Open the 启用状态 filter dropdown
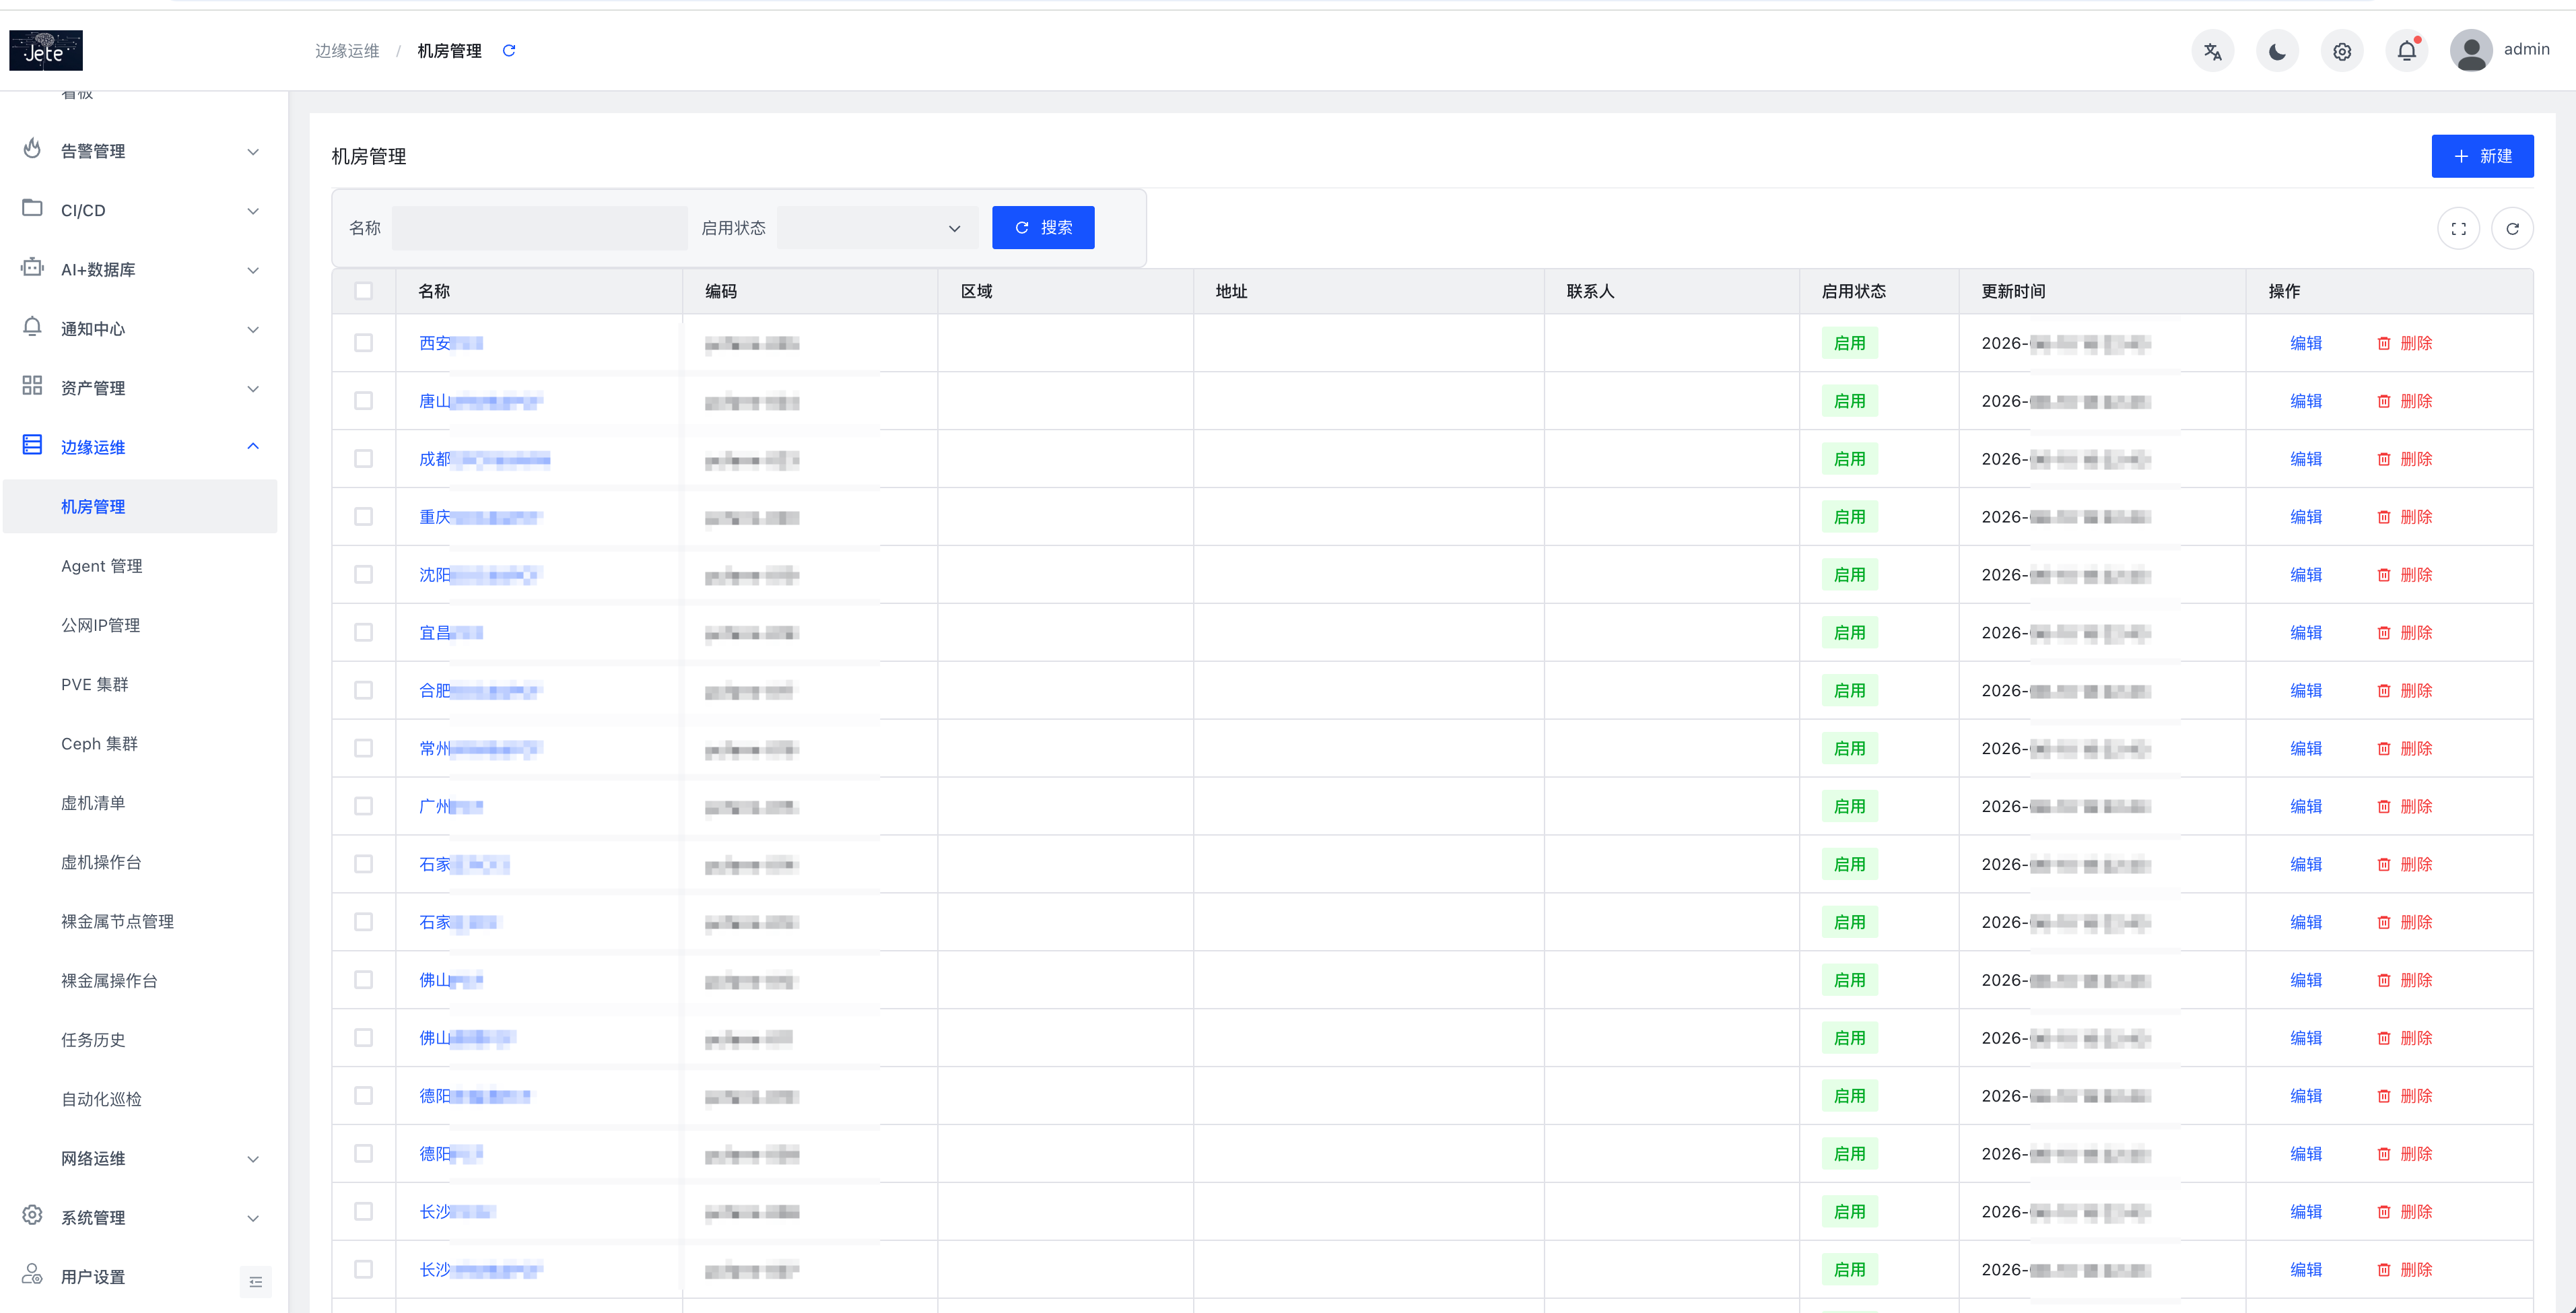 [x=876, y=228]
